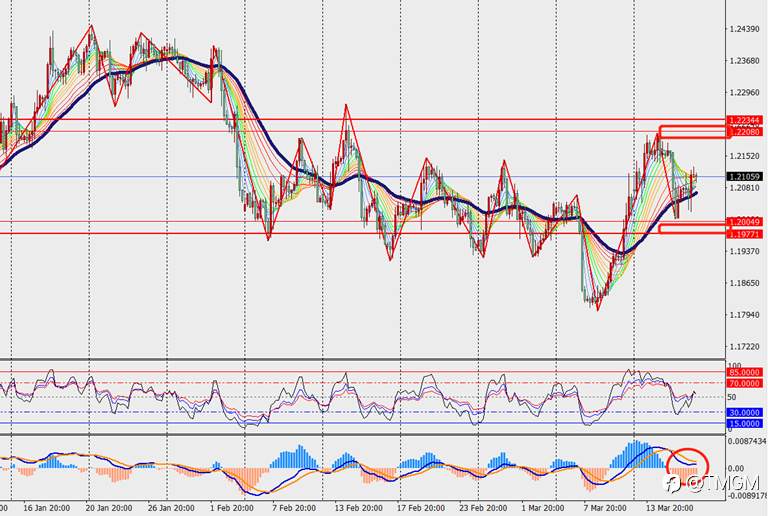Screen dimensions: 768x516
Task: Select the blue 30.0000 oscillator level label
Action: tap(744, 413)
